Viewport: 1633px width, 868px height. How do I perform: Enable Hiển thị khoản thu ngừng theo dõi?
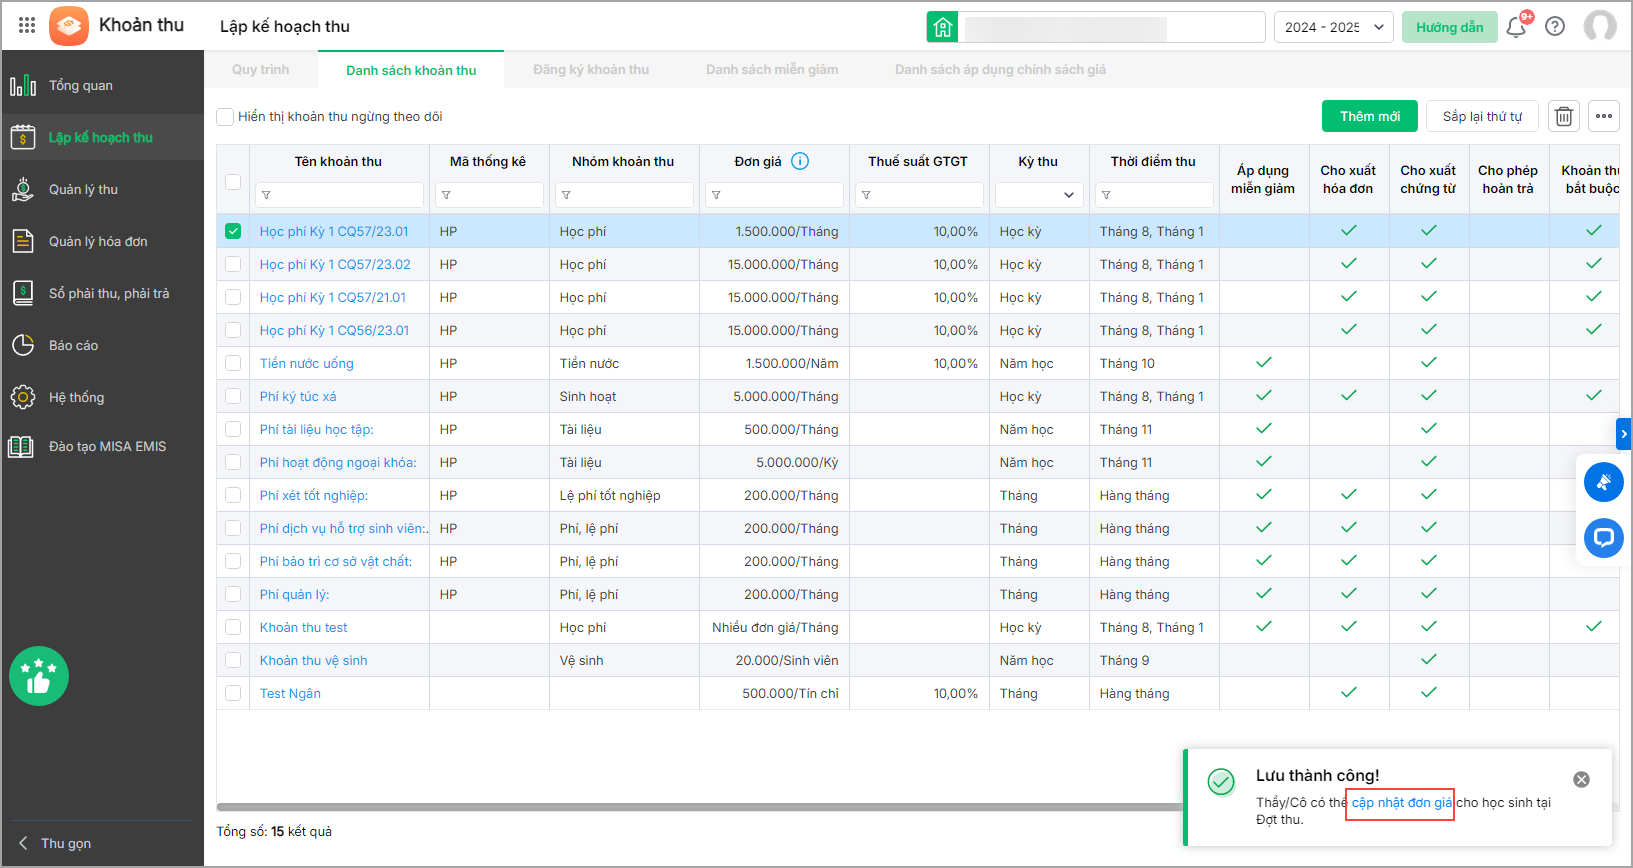pyautogui.click(x=226, y=117)
